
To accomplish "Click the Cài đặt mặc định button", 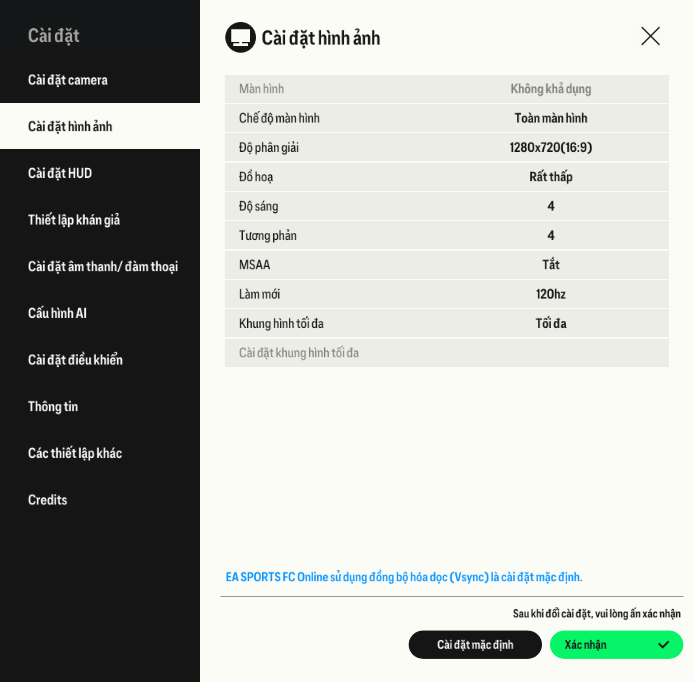I will pyautogui.click(x=475, y=645).
